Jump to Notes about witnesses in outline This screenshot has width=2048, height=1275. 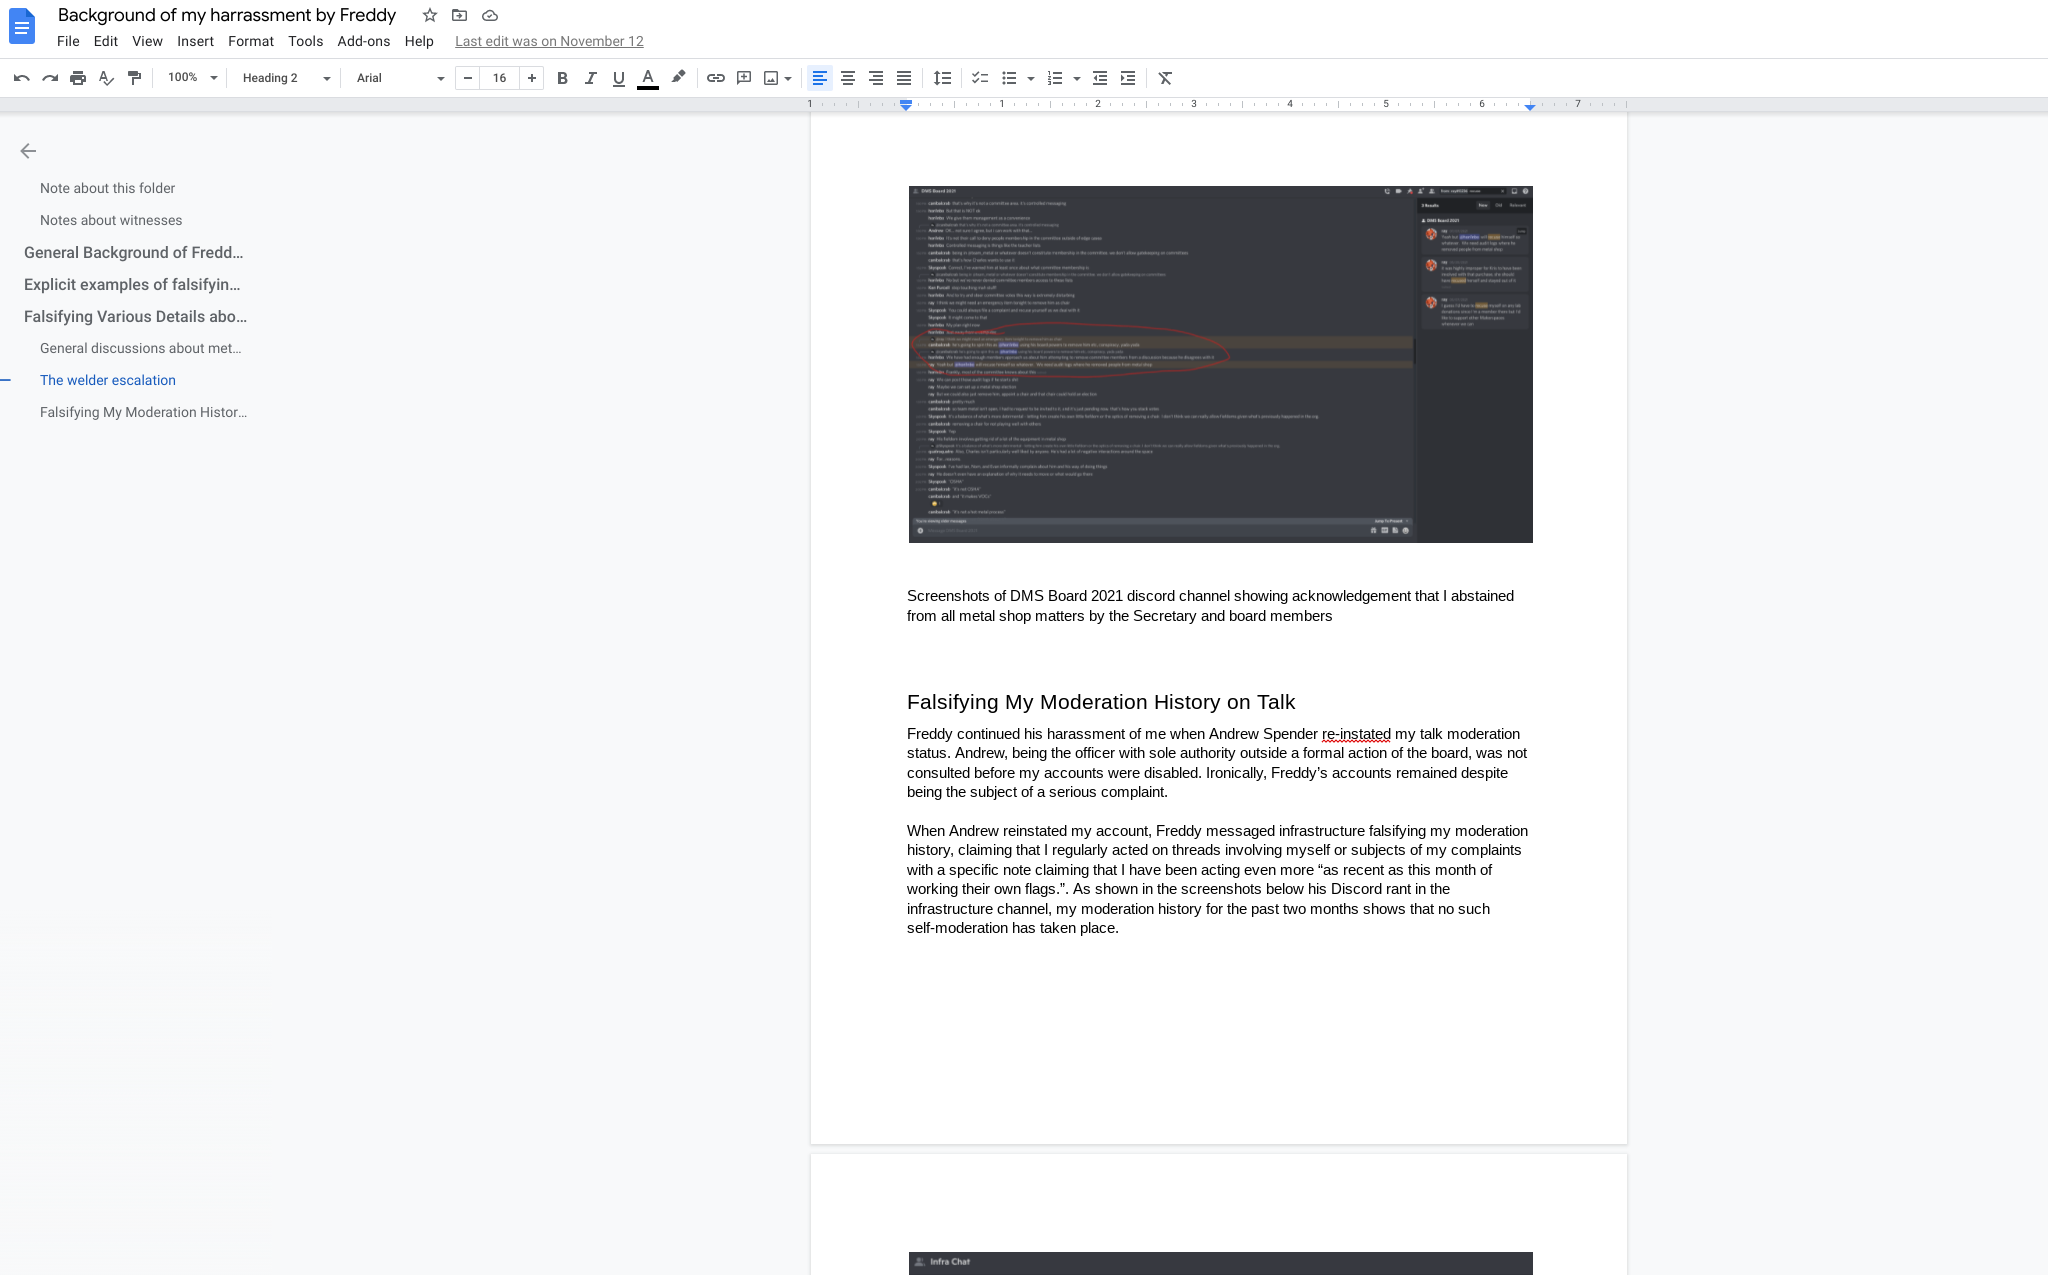[111, 220]
